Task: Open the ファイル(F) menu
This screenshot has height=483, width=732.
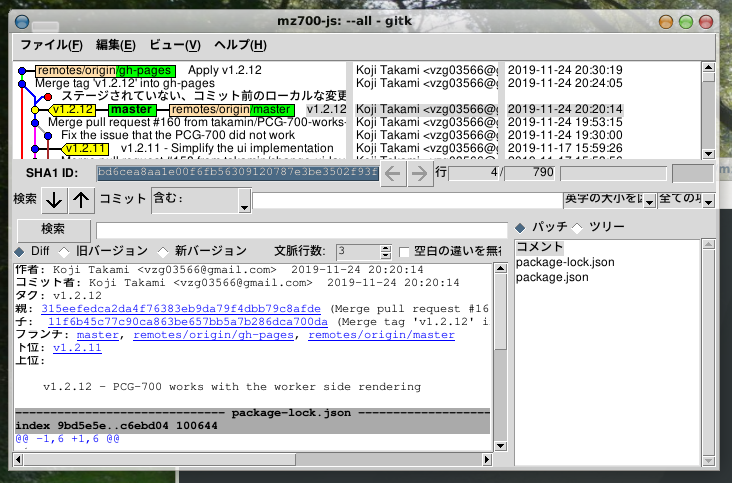Action: 51,45
